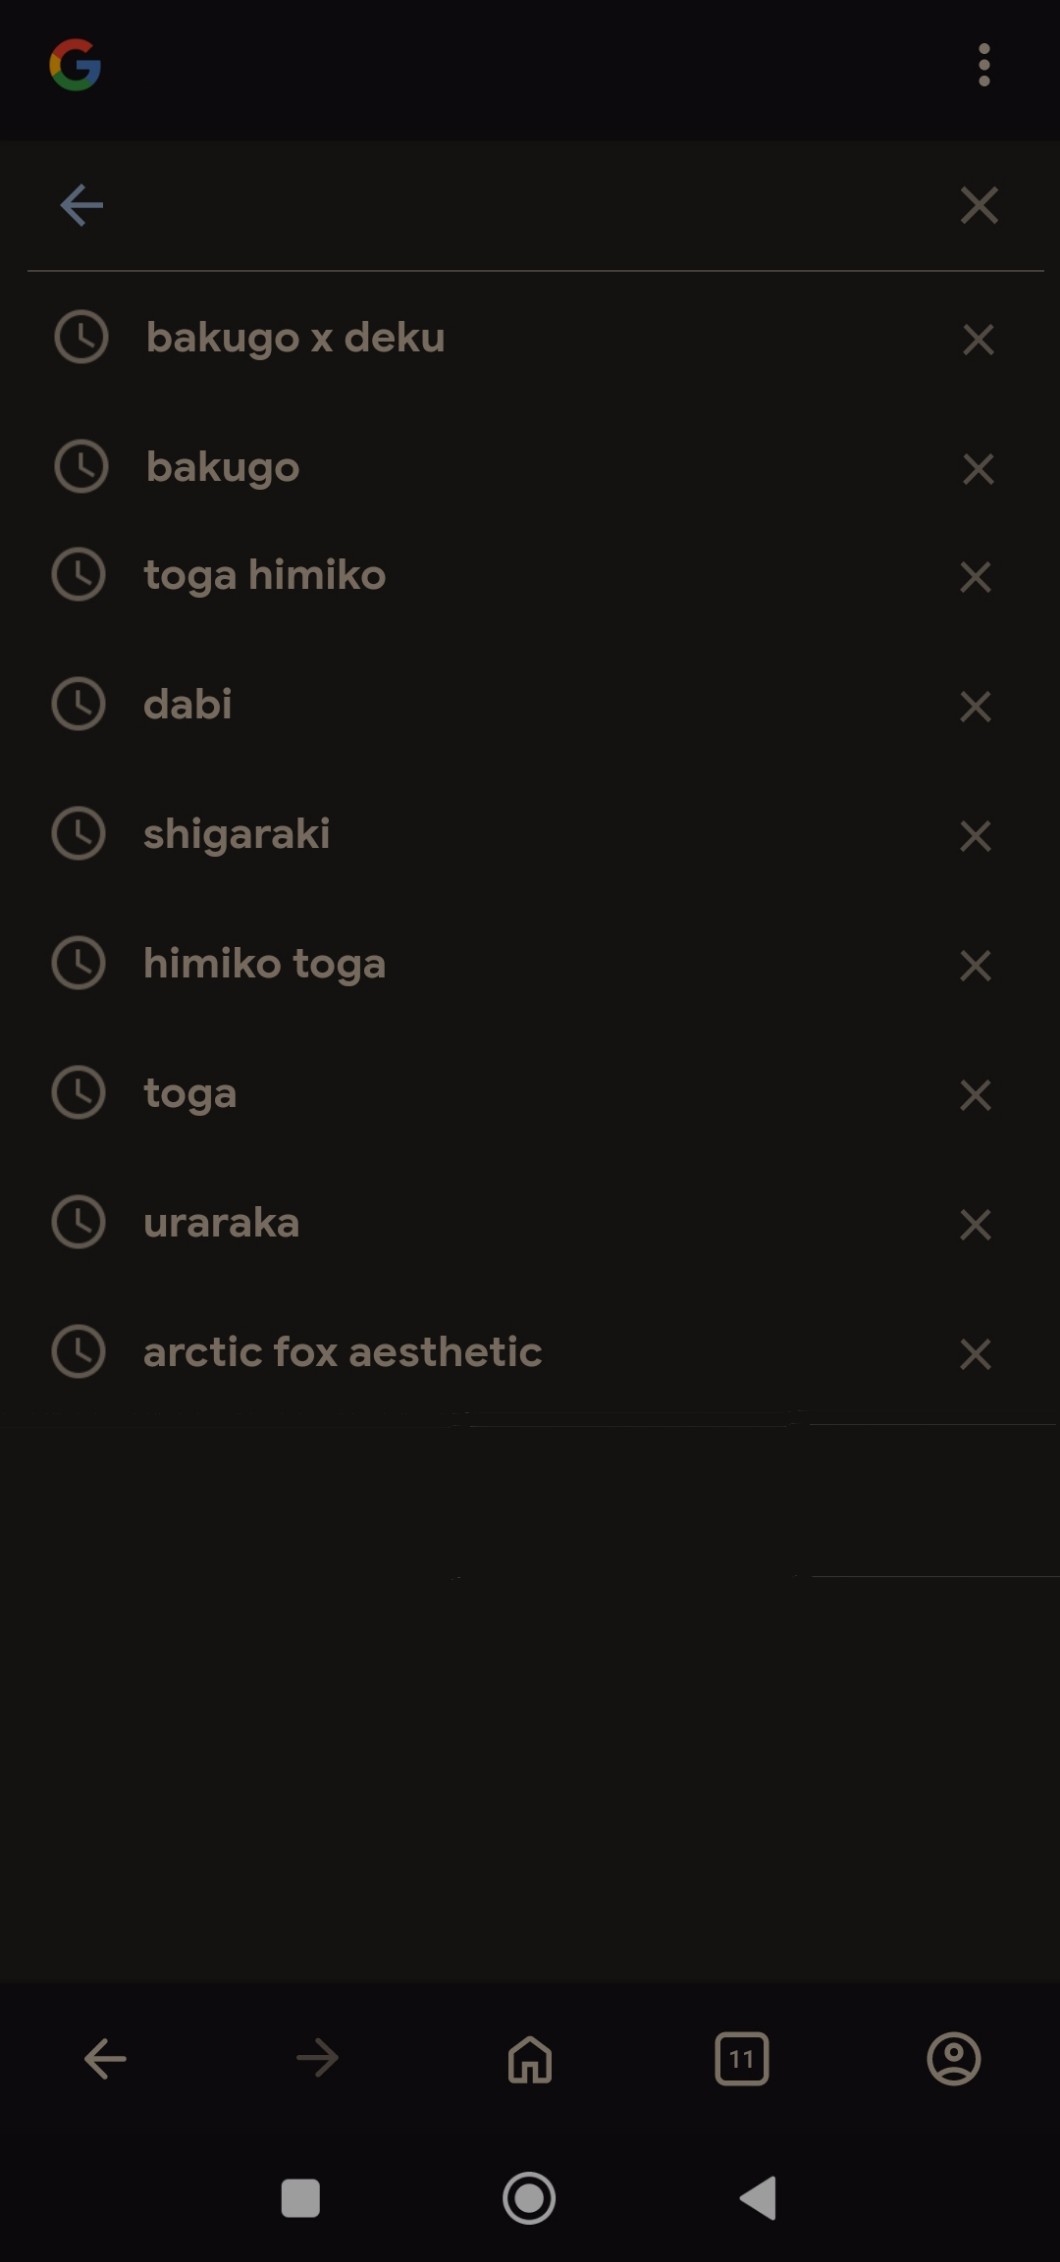This screenshot has height=2262, width=1060.
Task: Remove "bakugo x deku" from search history
Action: 978,339
